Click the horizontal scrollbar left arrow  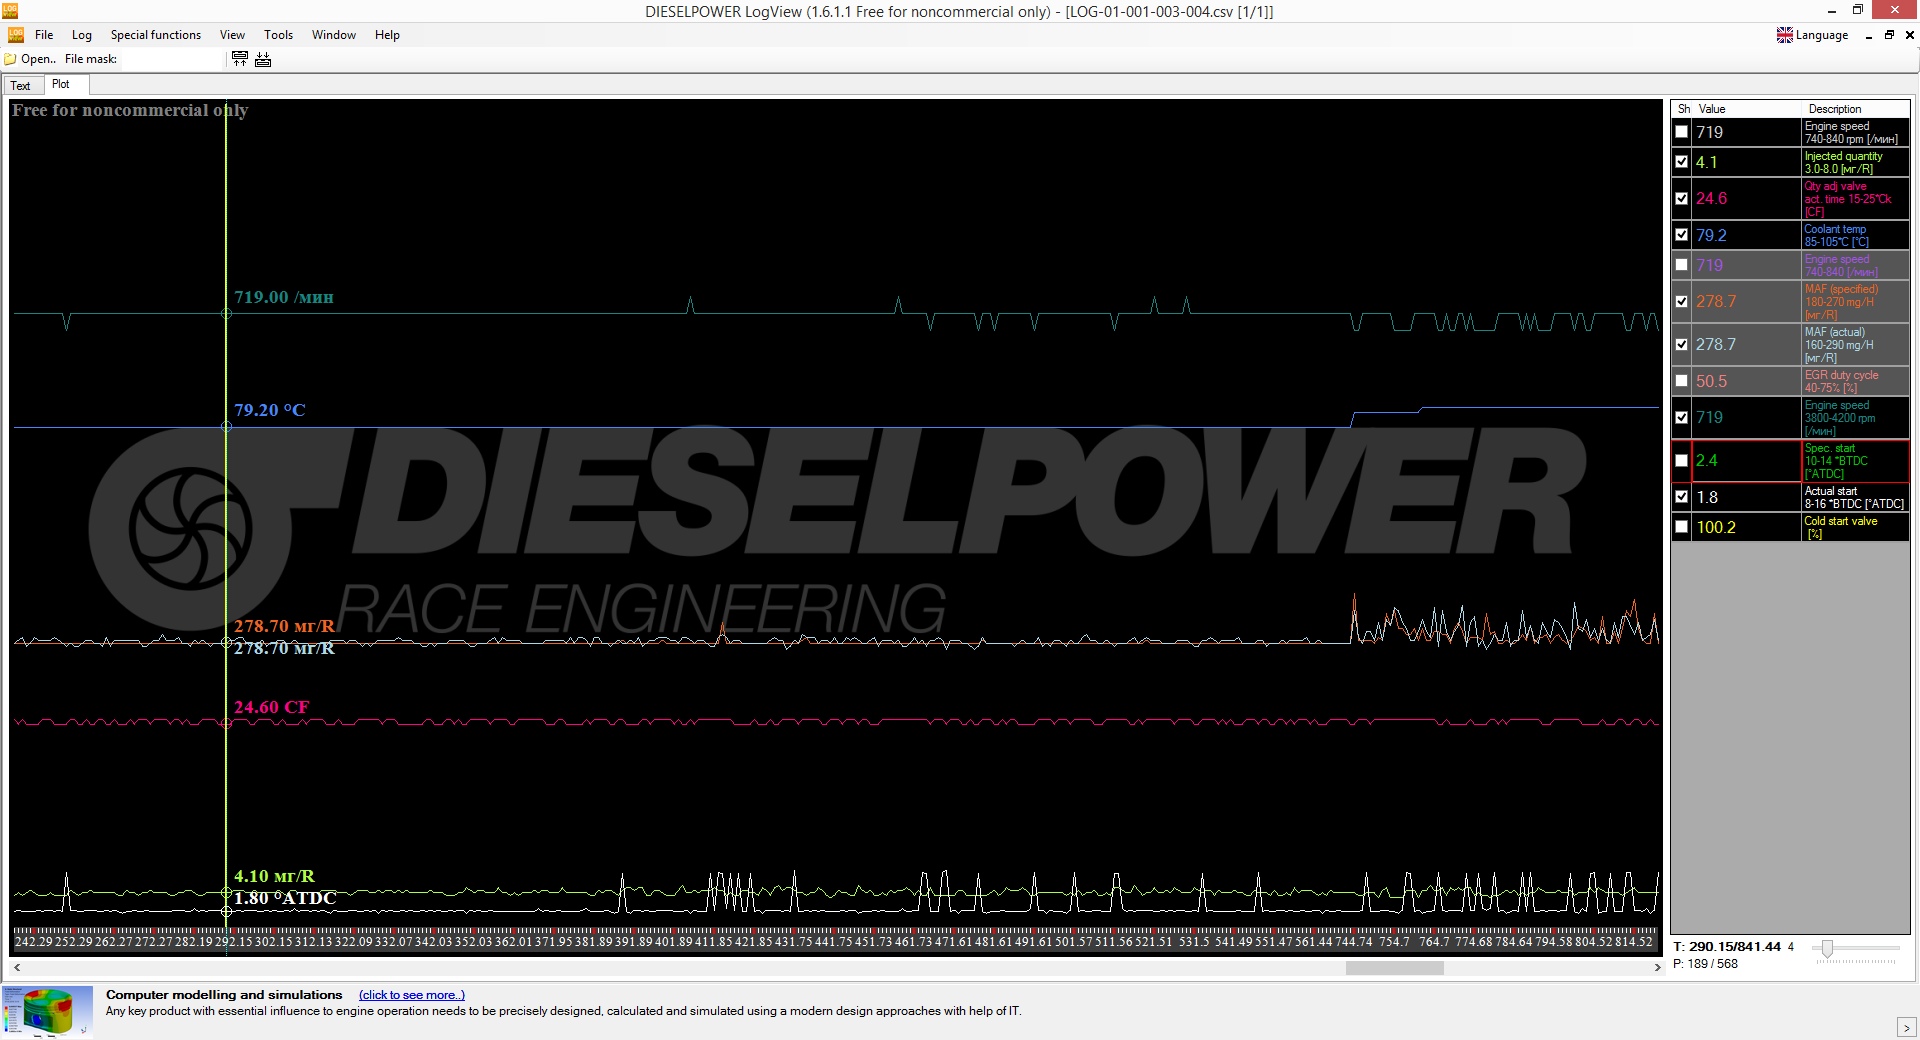17,967
